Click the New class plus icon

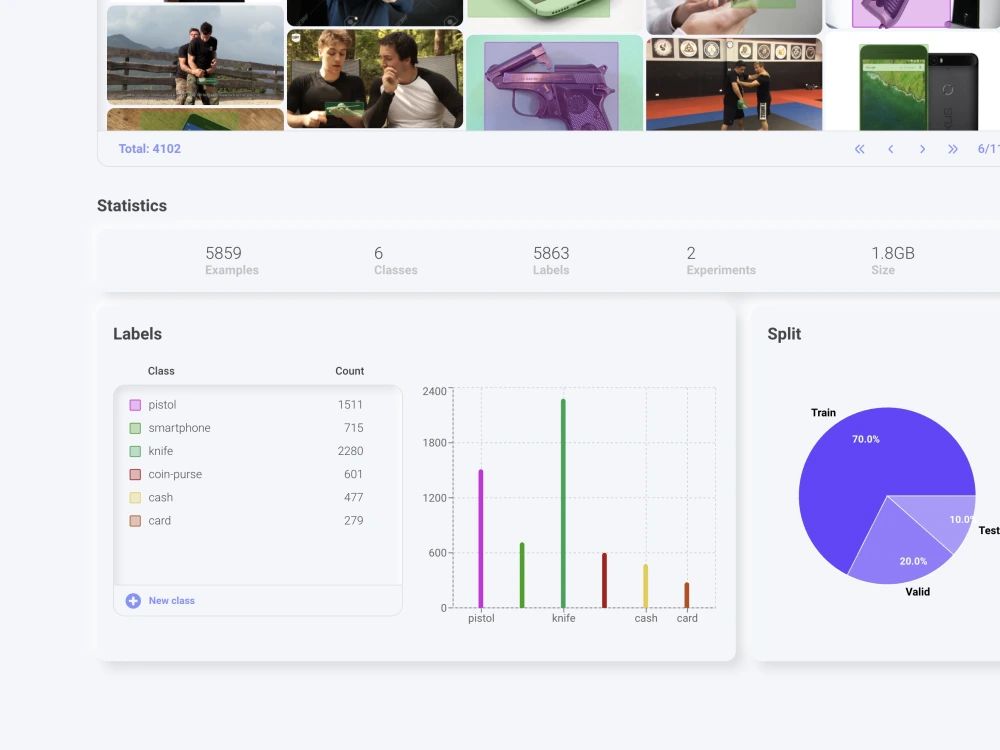(x=133, y=601)
